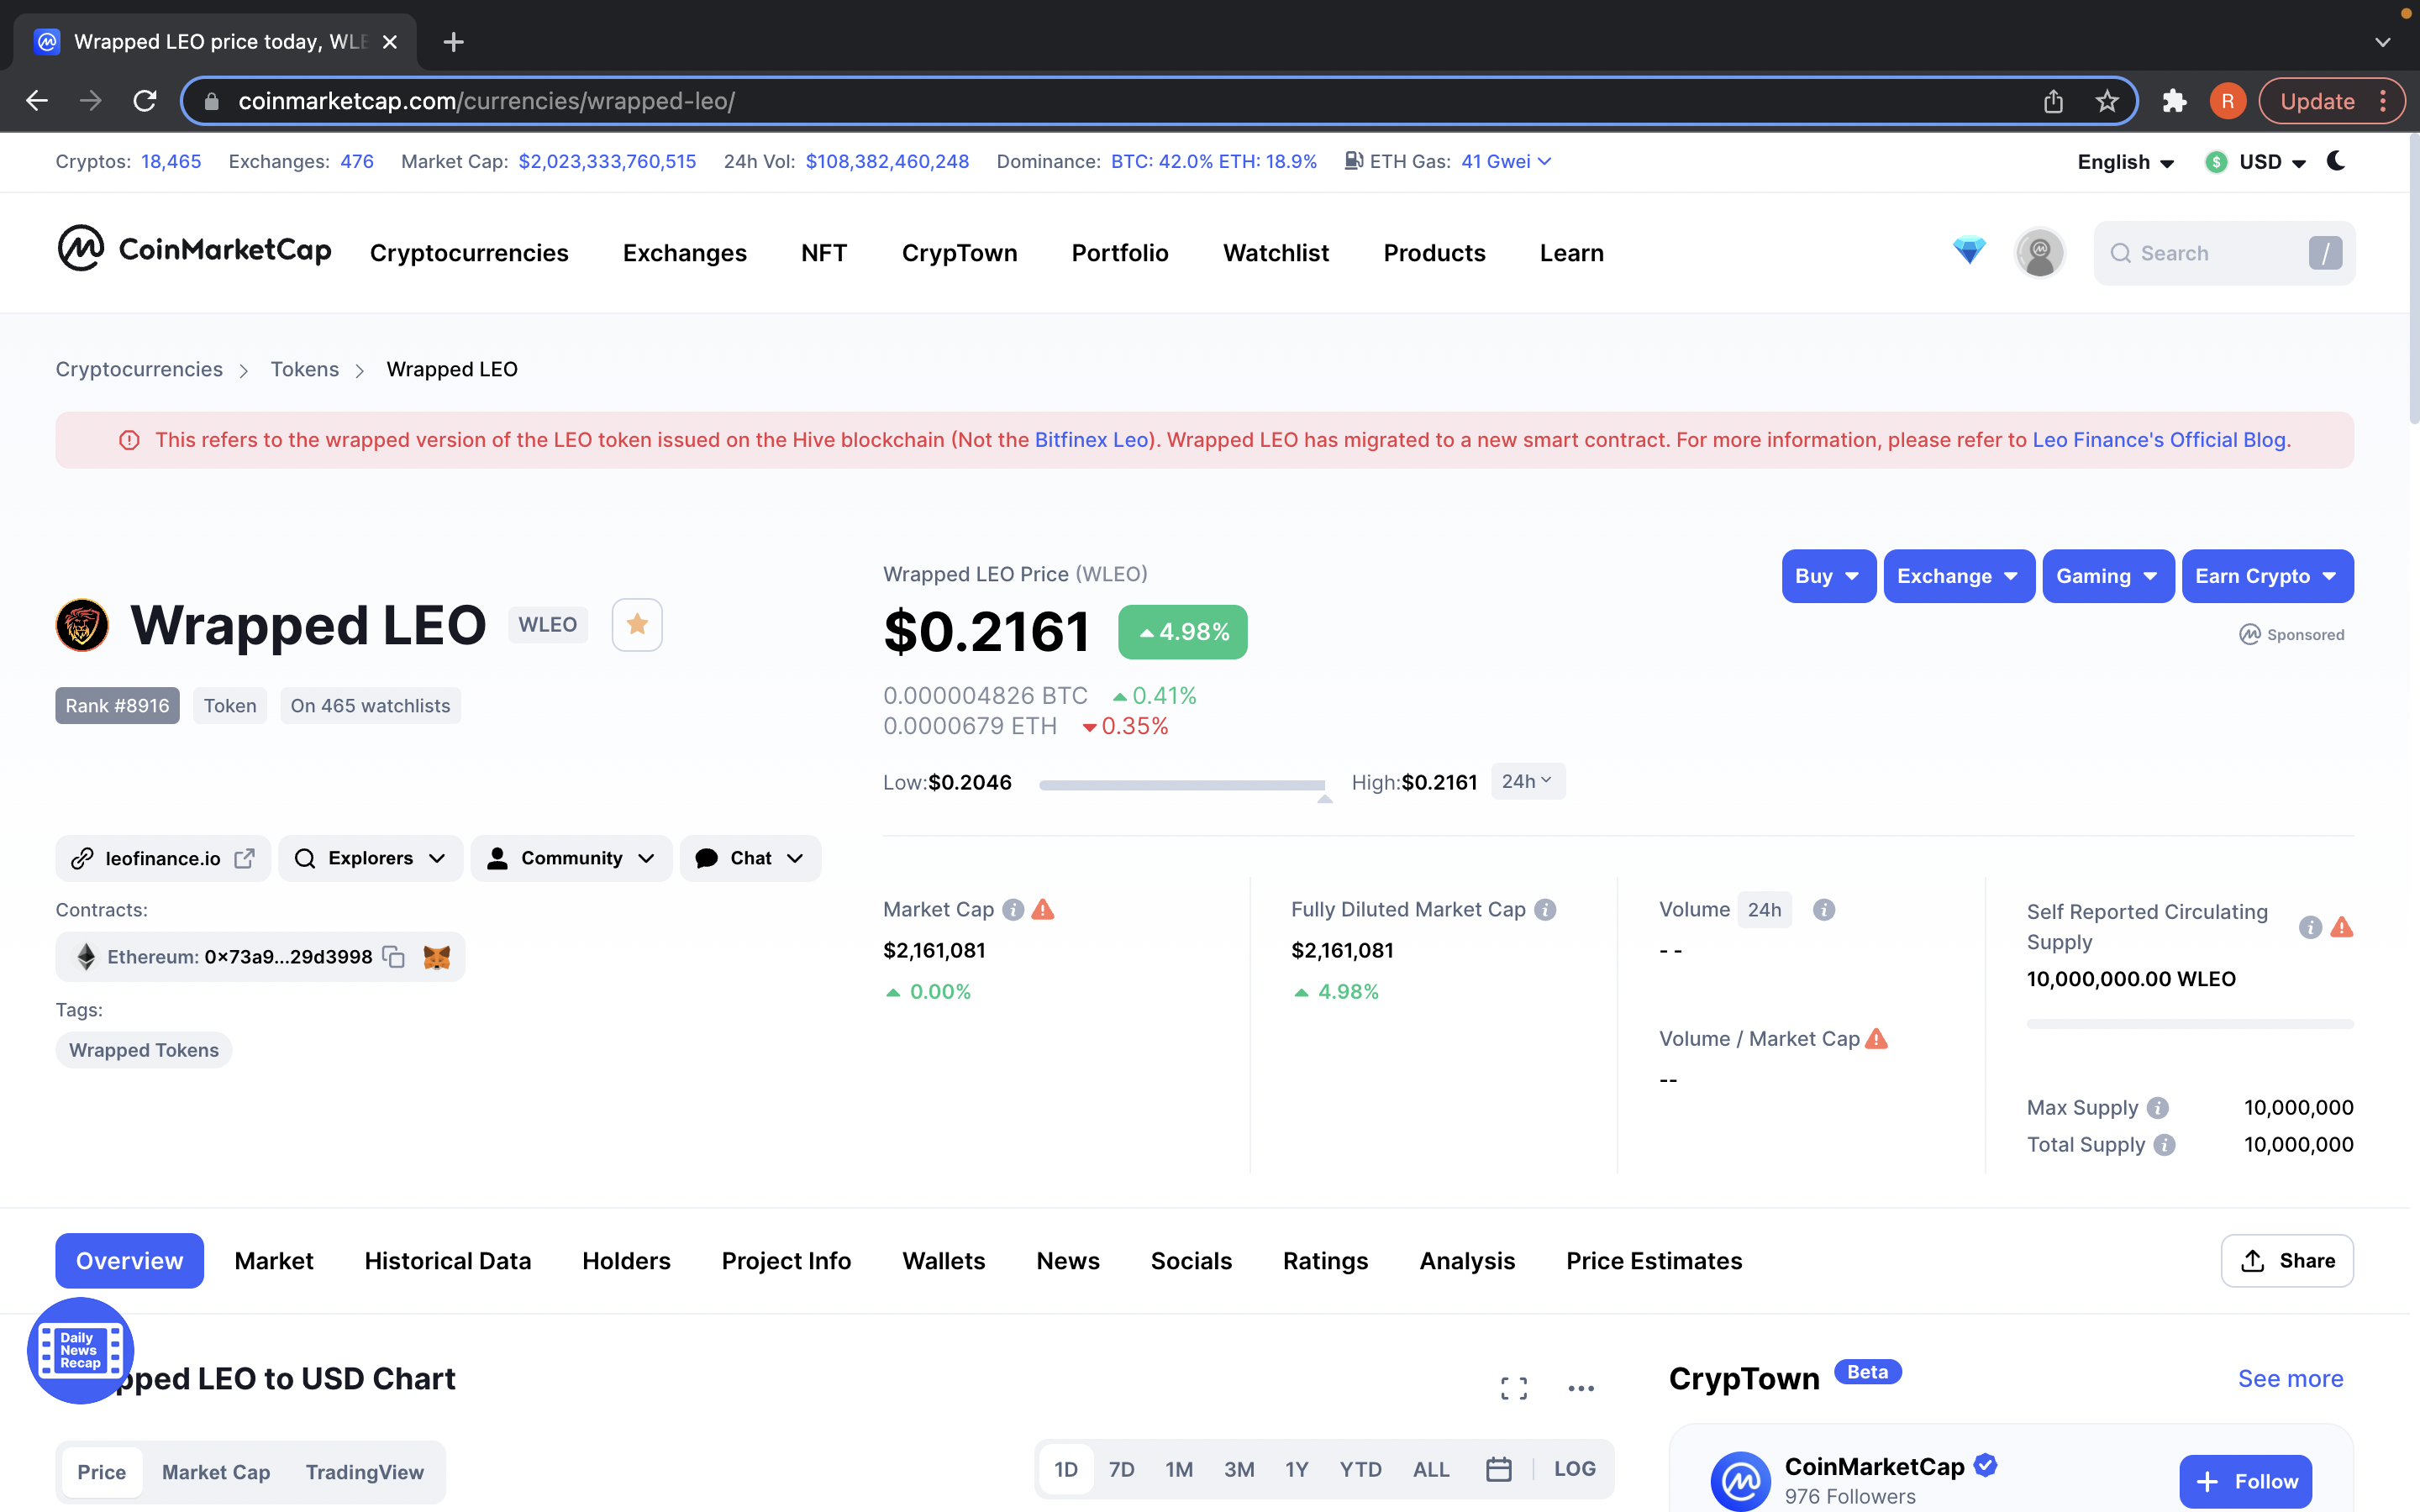Image resolution: width=2420 pixels, height=1512 pixels.
Task: Click Circulating Supply warning triangle
Action: point(2342,927)
